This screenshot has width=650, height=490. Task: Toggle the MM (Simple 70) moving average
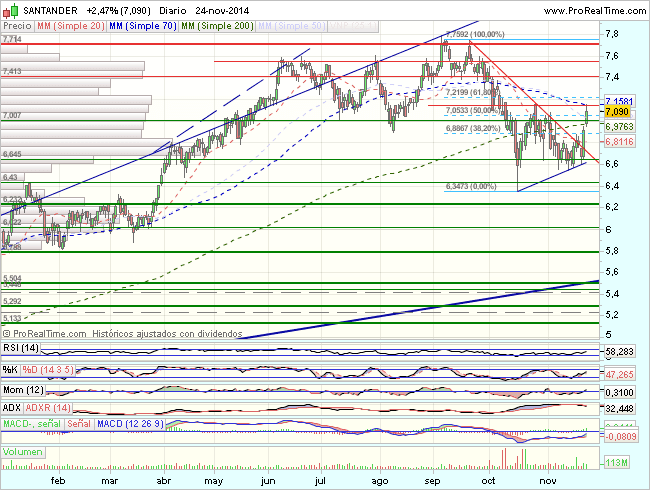coord(143,26)
